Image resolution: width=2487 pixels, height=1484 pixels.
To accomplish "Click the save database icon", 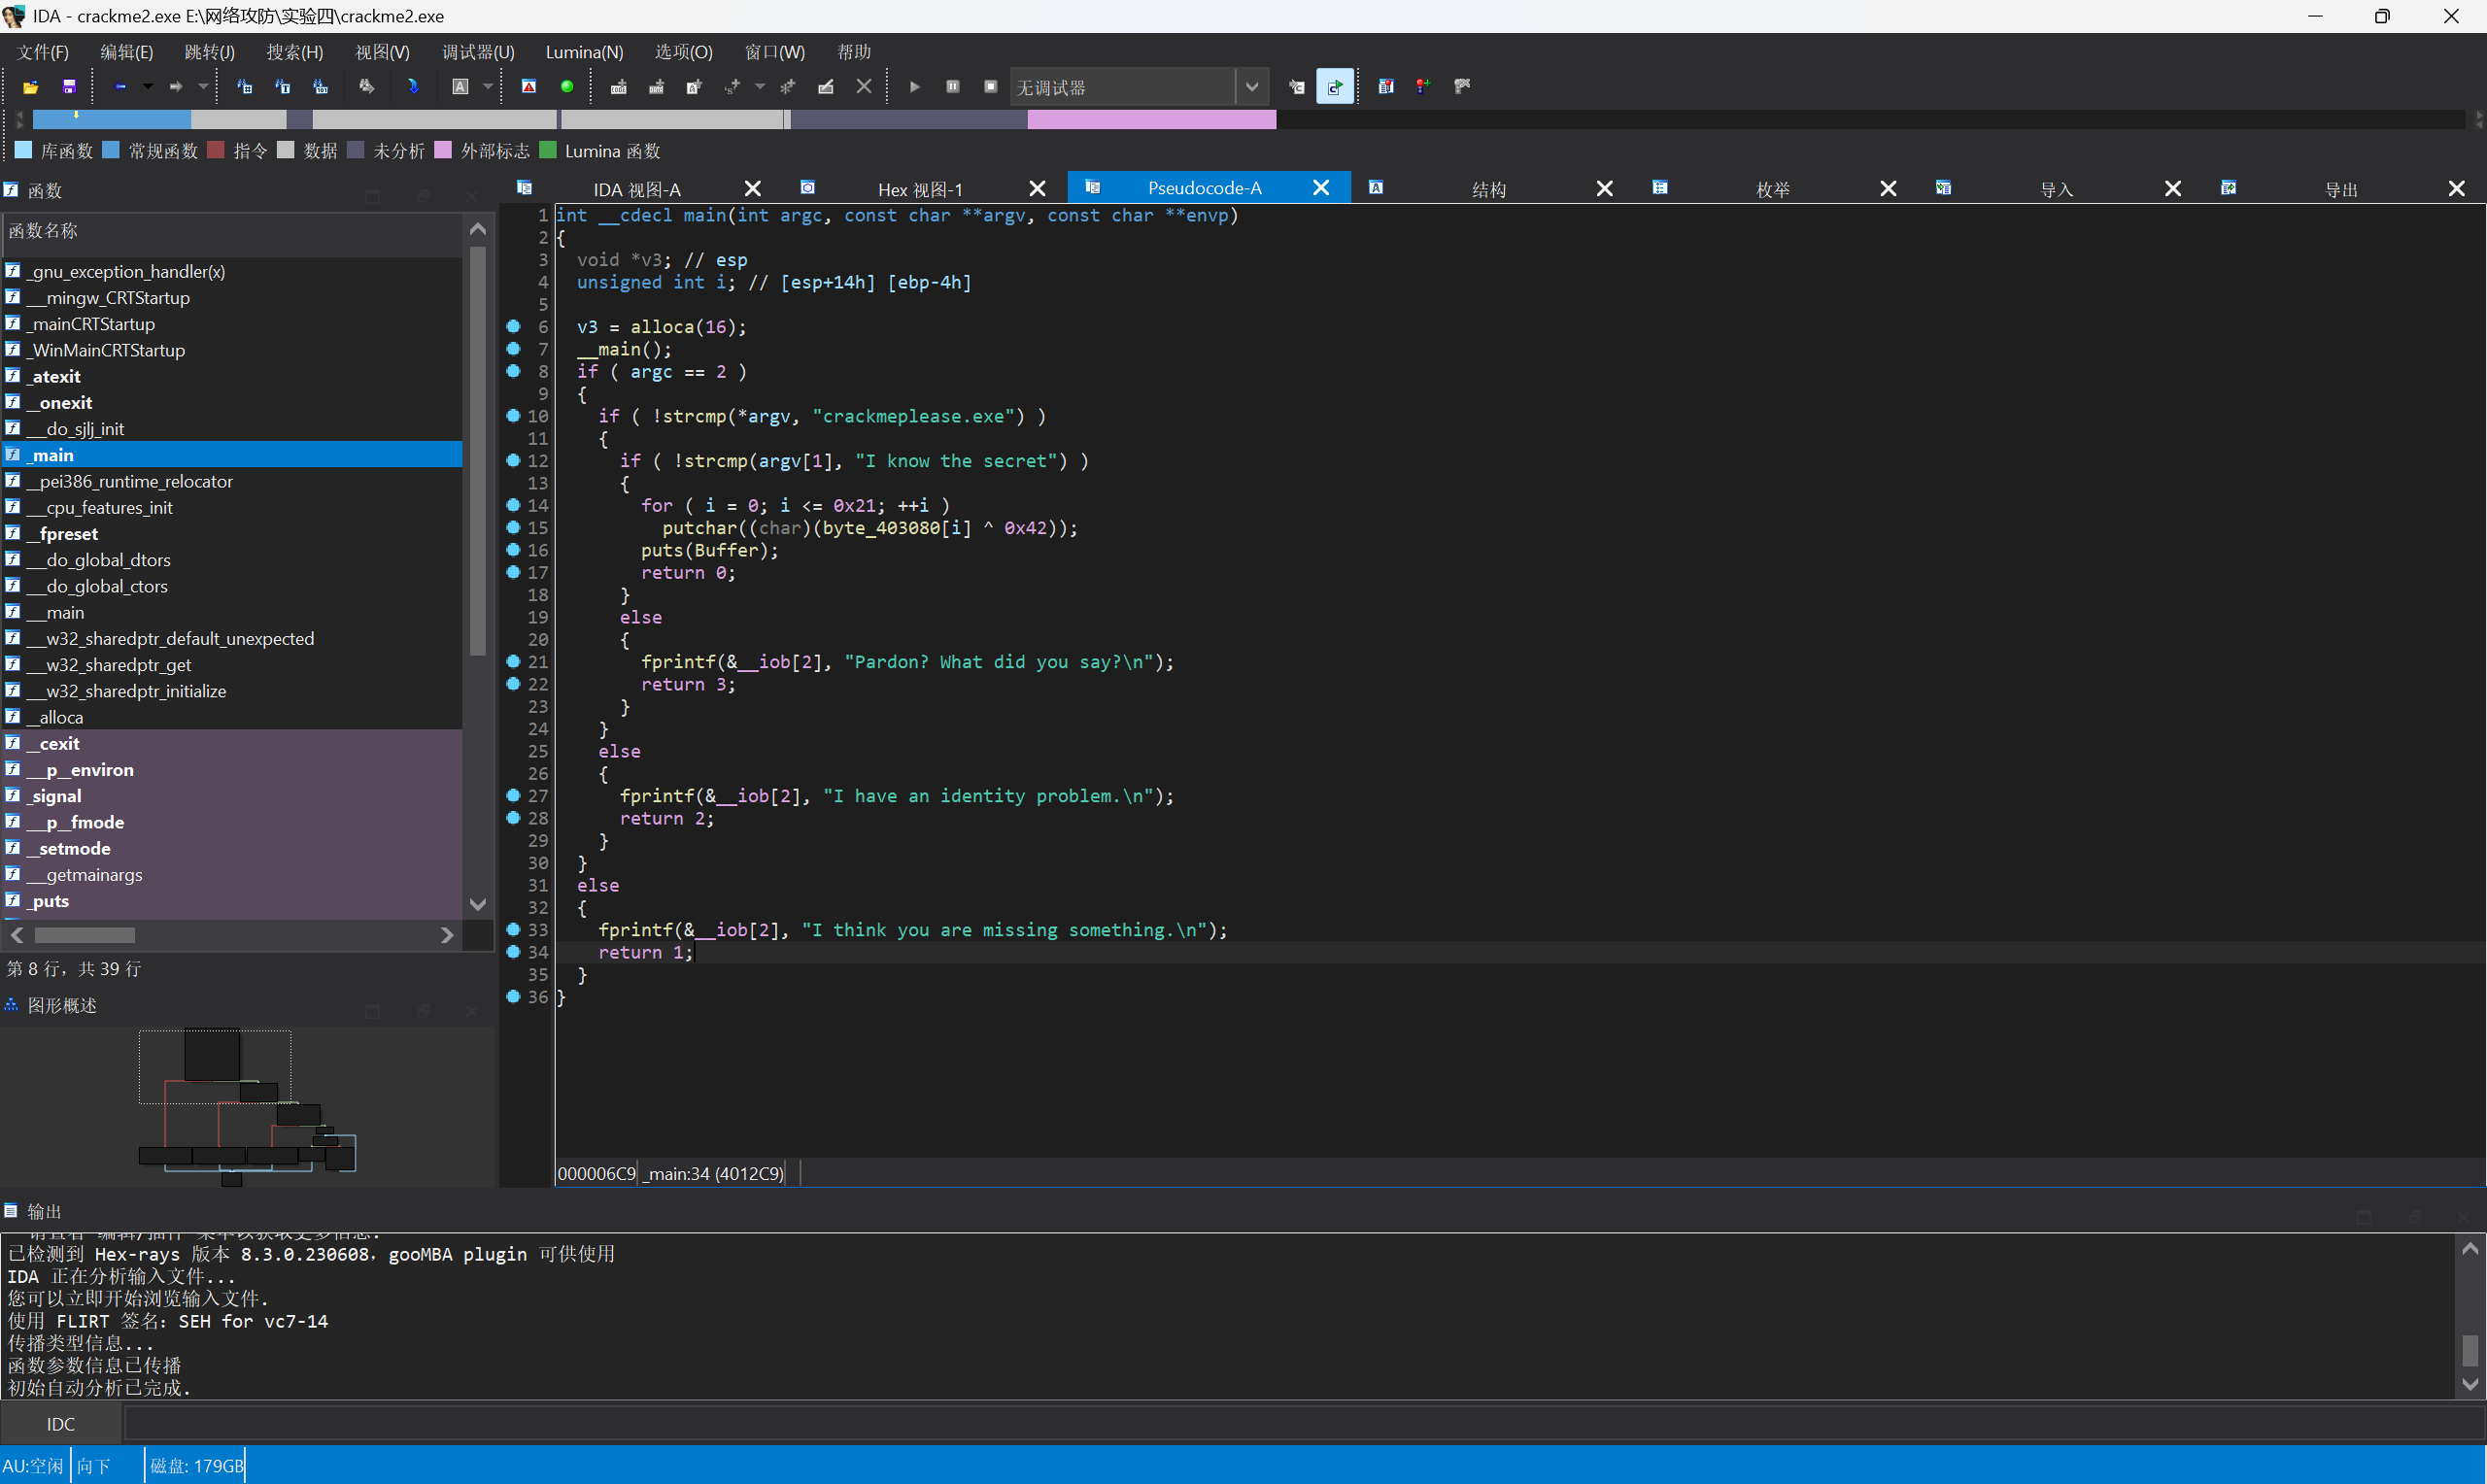I will click(x=69, y=87).
